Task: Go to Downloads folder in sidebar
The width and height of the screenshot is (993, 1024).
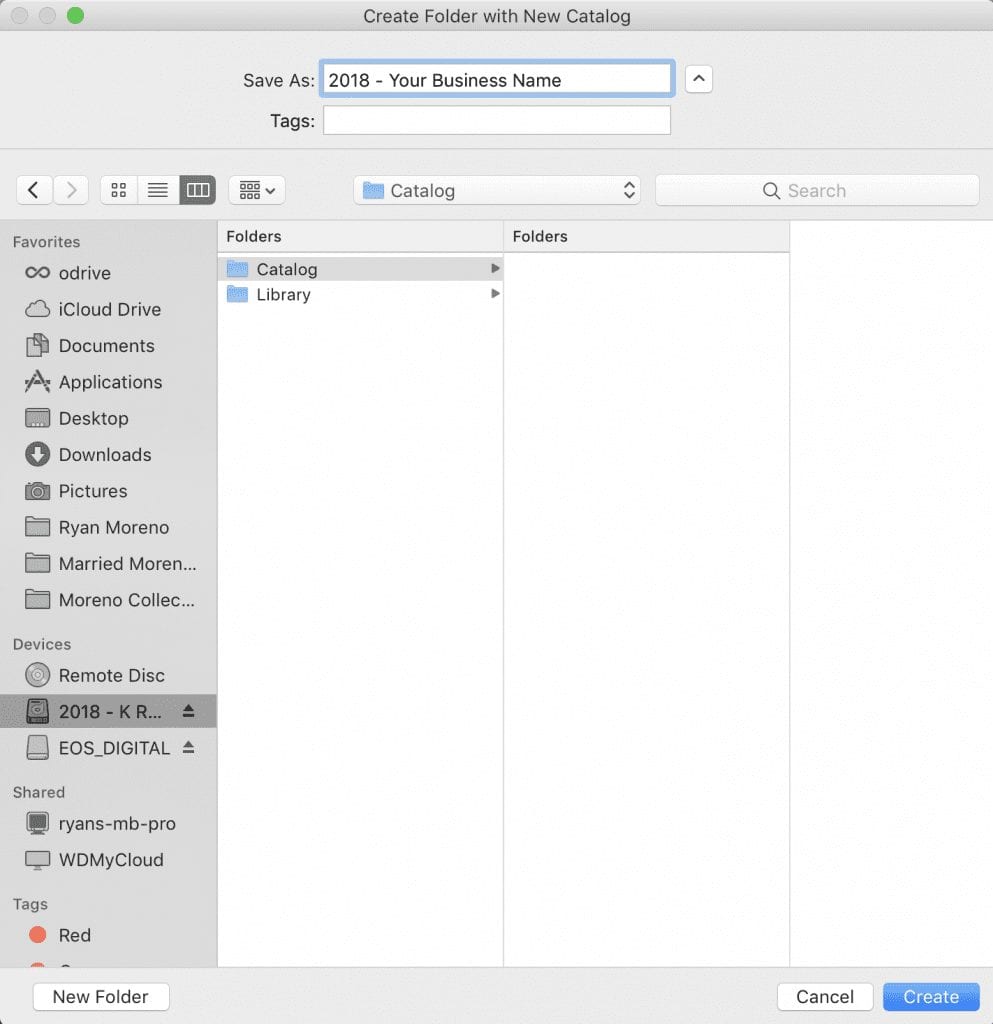Action: point(104,454)
